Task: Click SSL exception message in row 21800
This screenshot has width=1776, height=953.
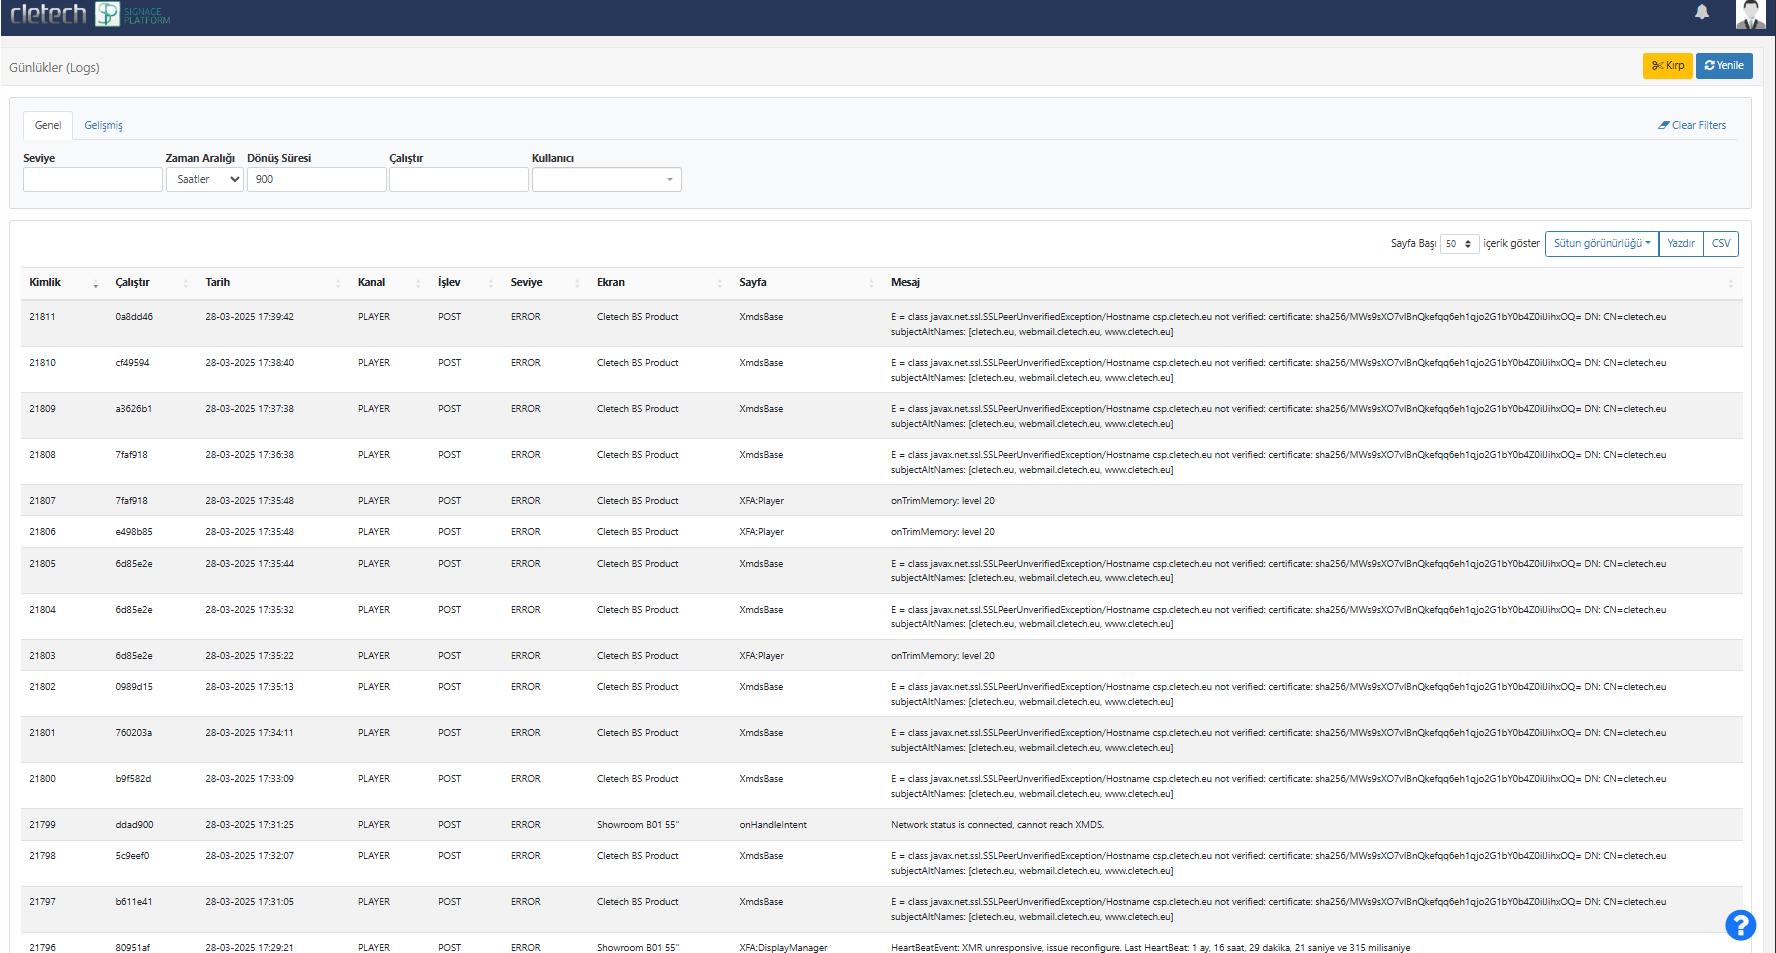Action: pos(1278,786)
